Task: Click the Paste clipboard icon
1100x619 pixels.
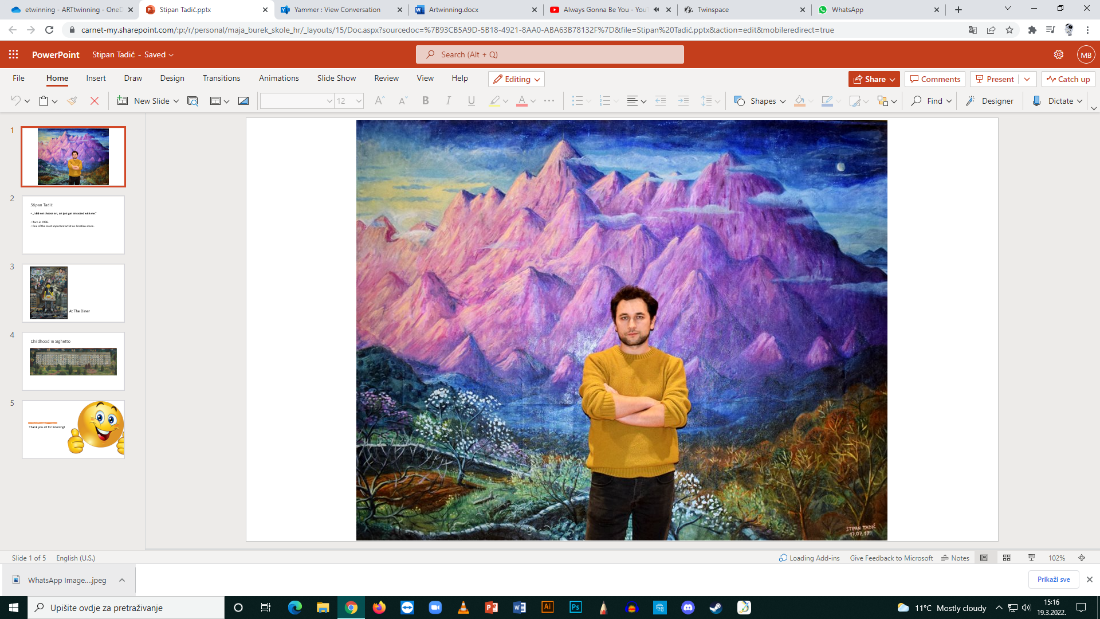Action: pyautogui.click(x=43, y=101)
